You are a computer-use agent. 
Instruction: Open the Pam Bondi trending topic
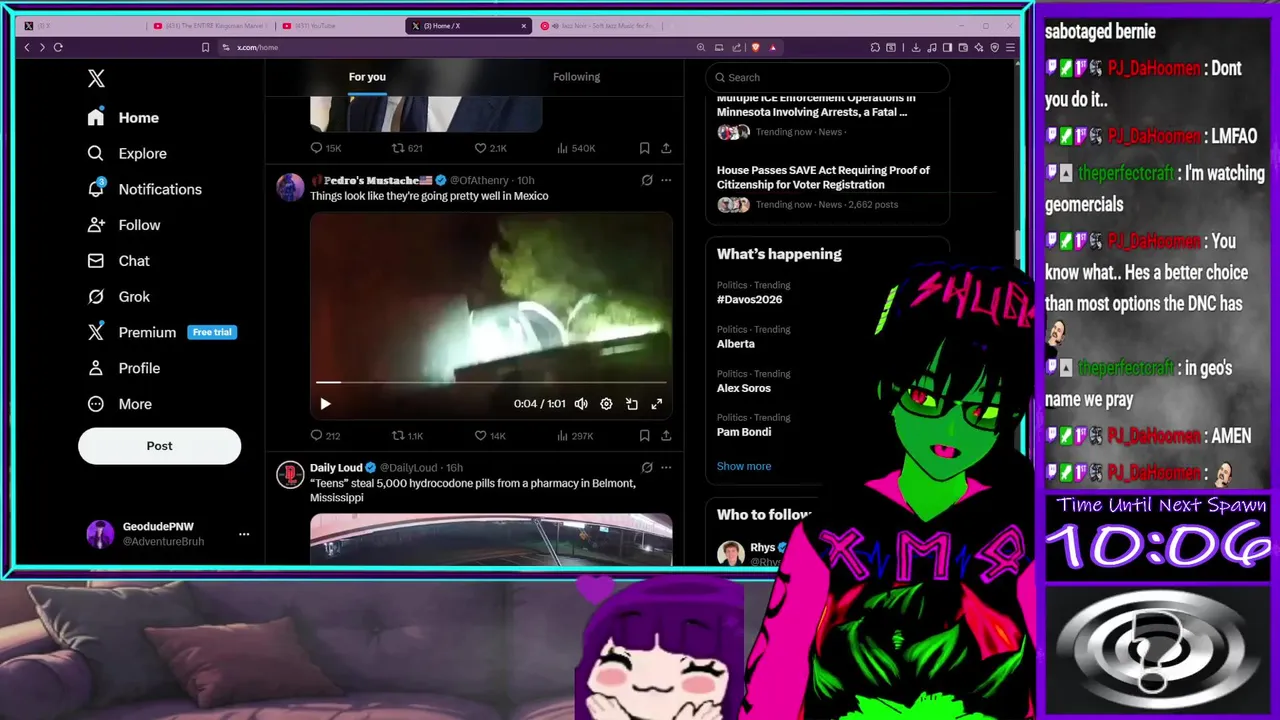coord(744,432)
